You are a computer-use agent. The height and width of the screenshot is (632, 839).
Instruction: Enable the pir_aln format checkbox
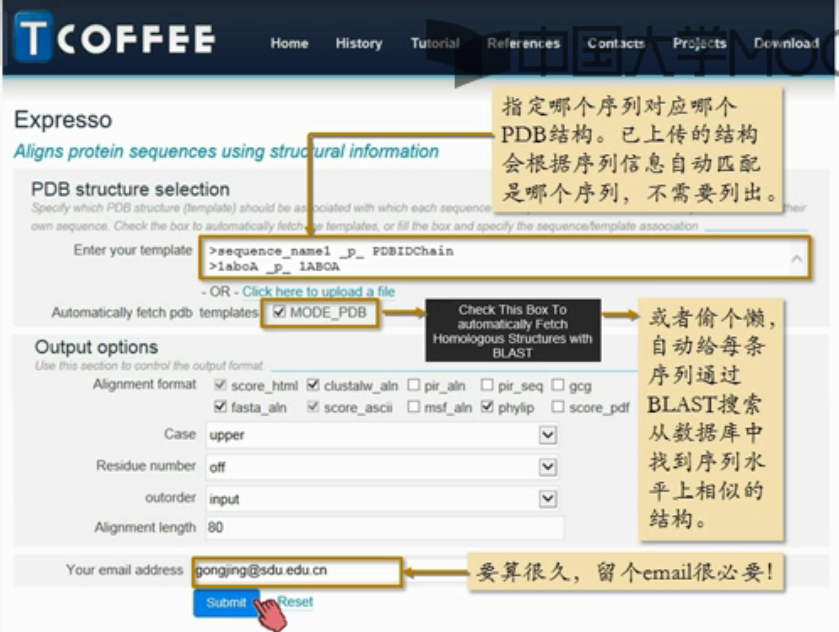pos(413,385)
